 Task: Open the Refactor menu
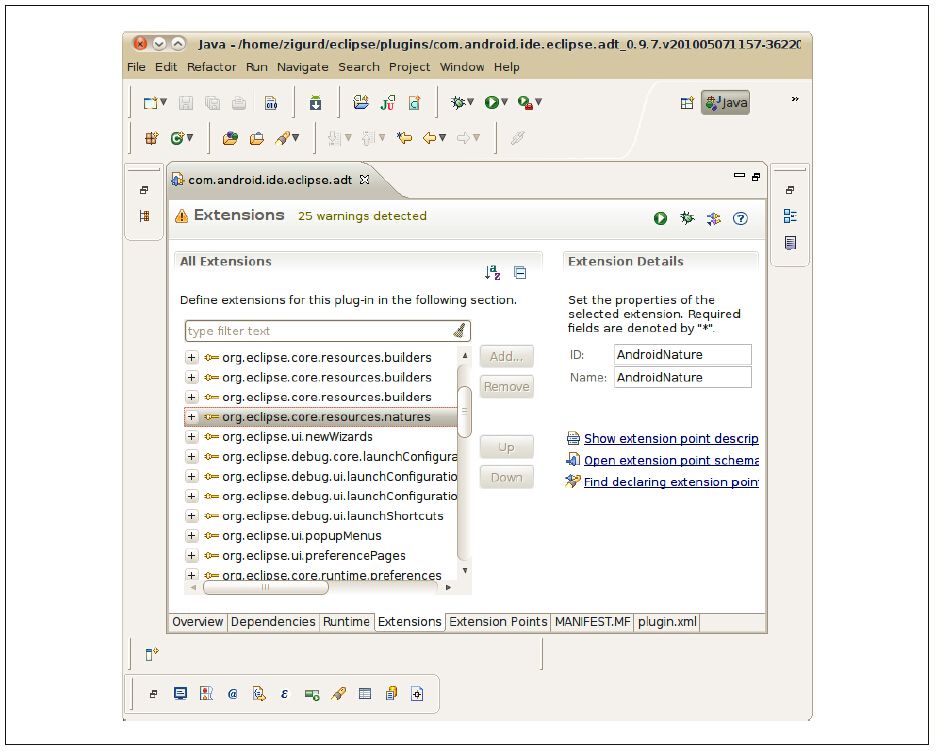[x=211, y=67]
